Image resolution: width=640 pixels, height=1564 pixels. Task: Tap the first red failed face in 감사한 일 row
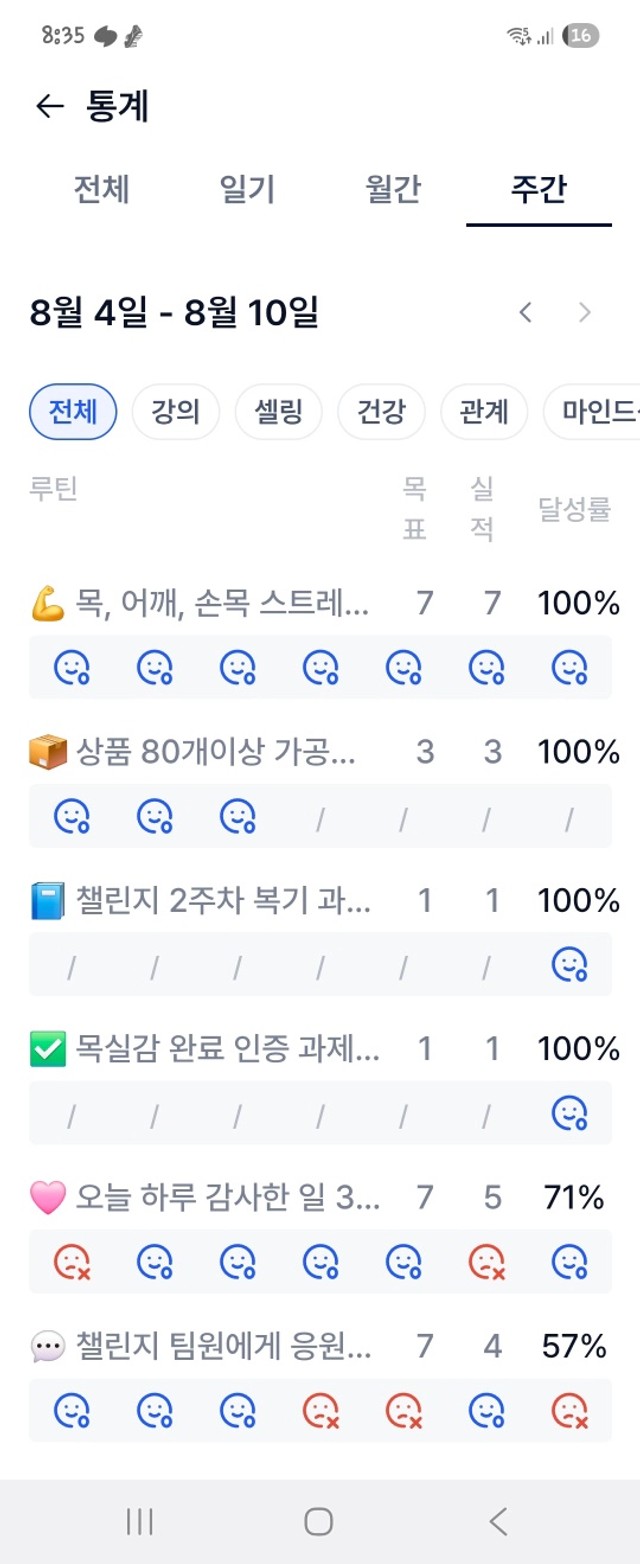[x=71, y=1261]
